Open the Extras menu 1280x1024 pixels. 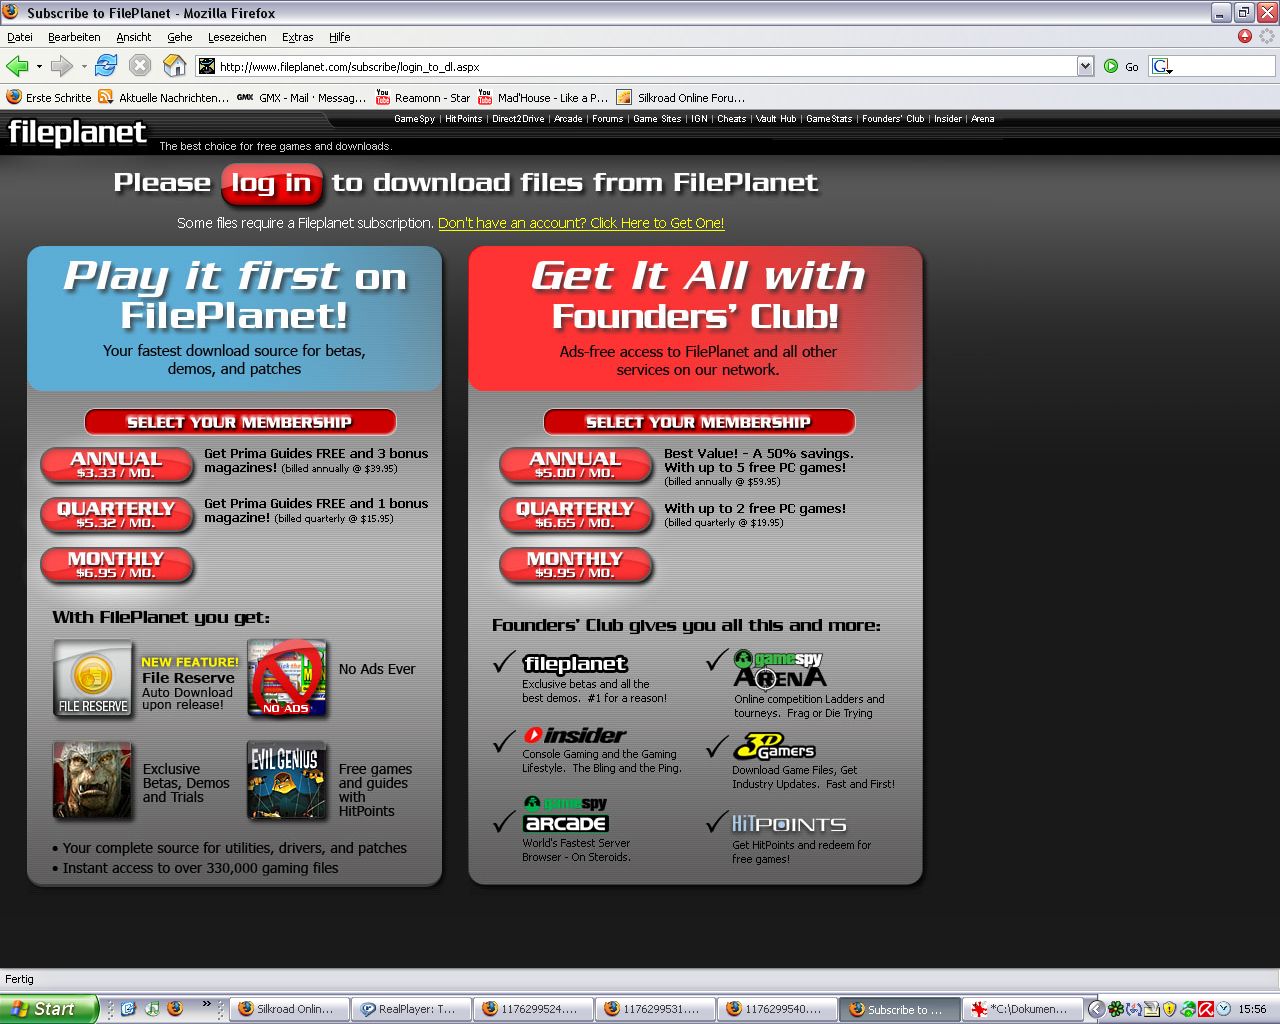pyautogui.click(x=297, y=37)
